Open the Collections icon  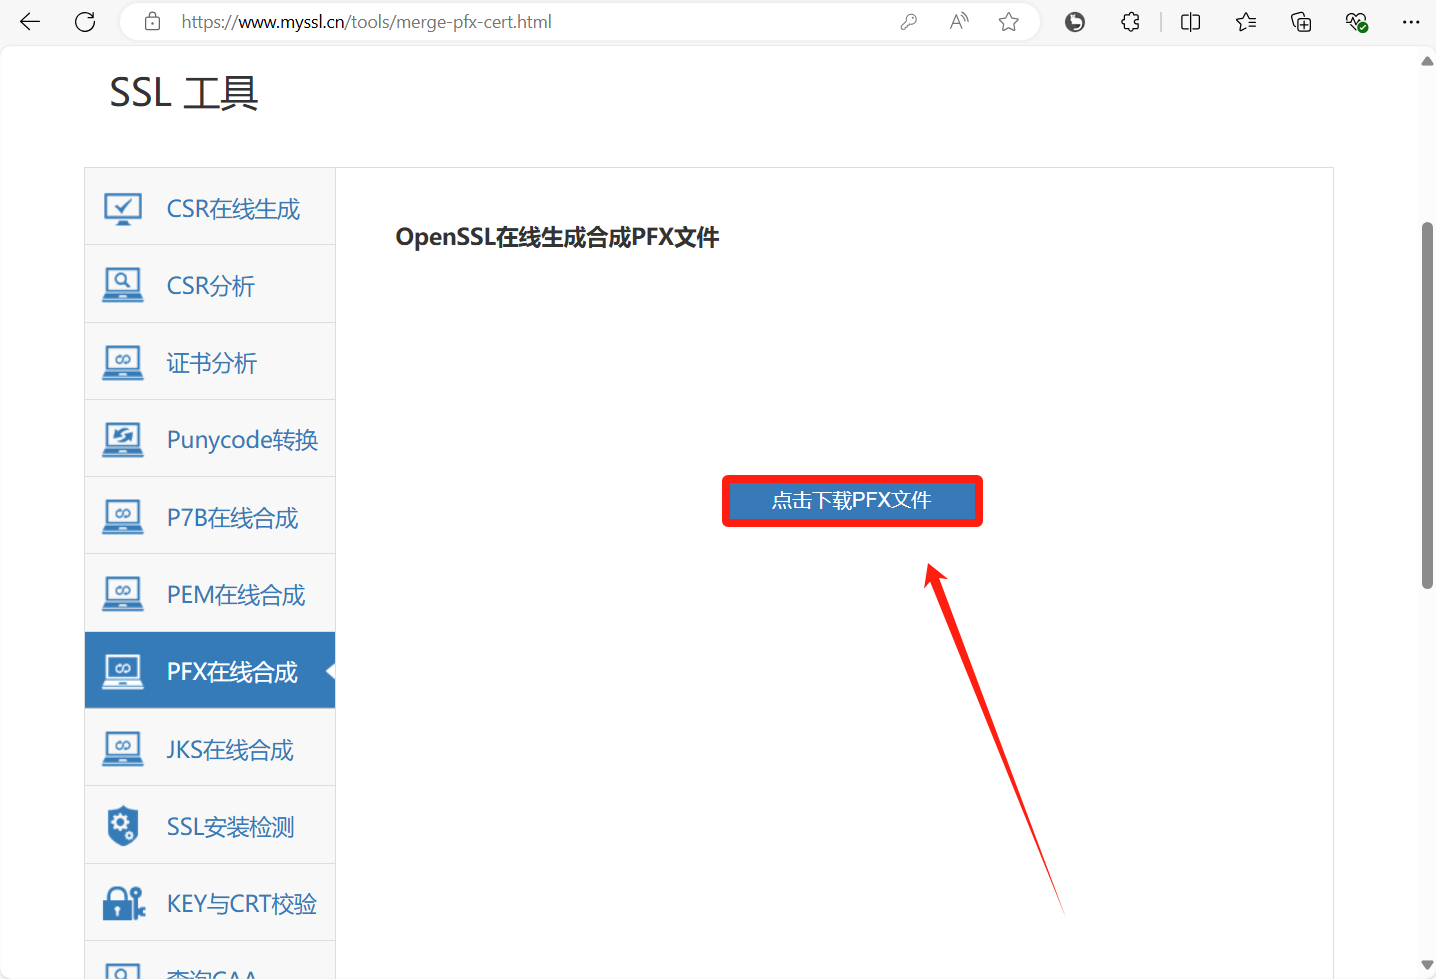click(x=1301, y=22)
